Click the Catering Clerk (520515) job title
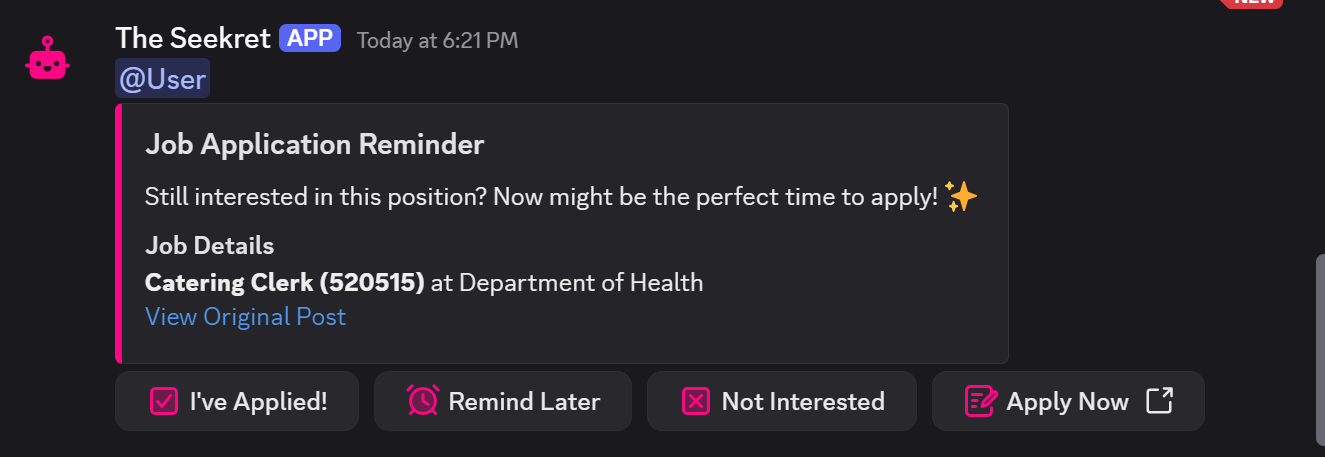 (285, 283)
